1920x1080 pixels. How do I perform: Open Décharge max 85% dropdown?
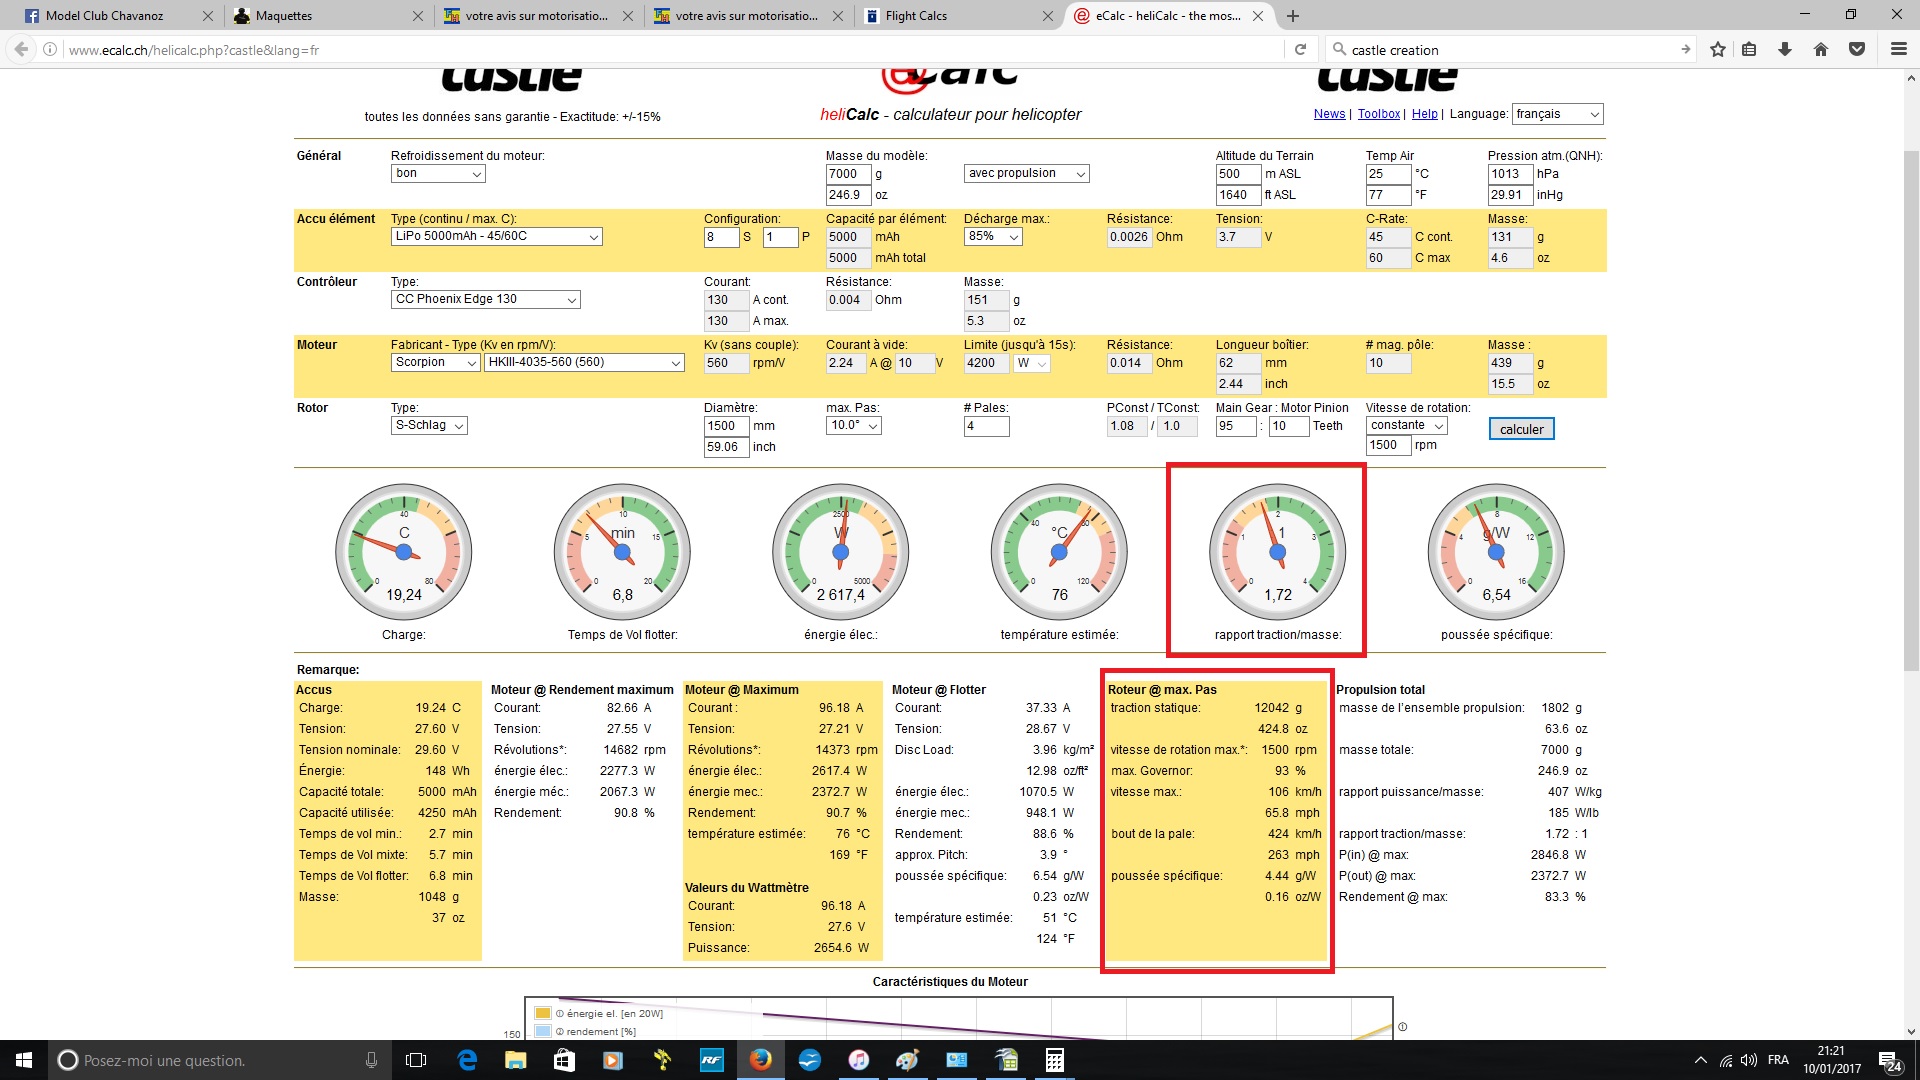(993, 236)
